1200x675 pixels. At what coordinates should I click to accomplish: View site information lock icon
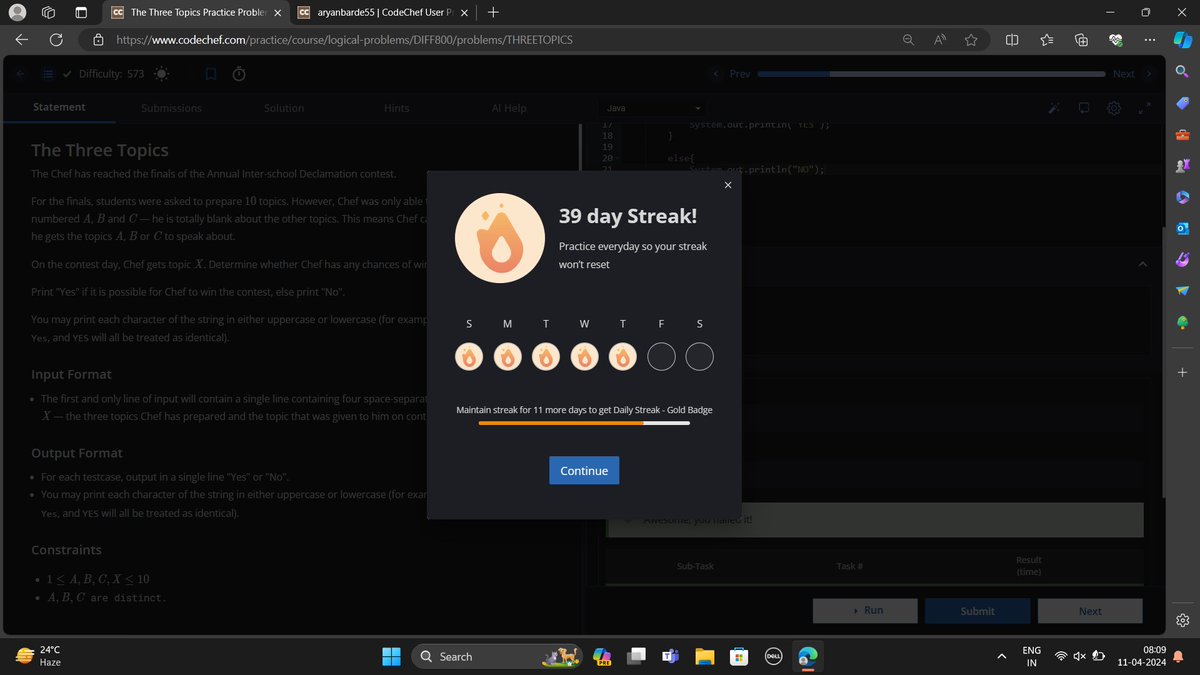click(98, 40)
